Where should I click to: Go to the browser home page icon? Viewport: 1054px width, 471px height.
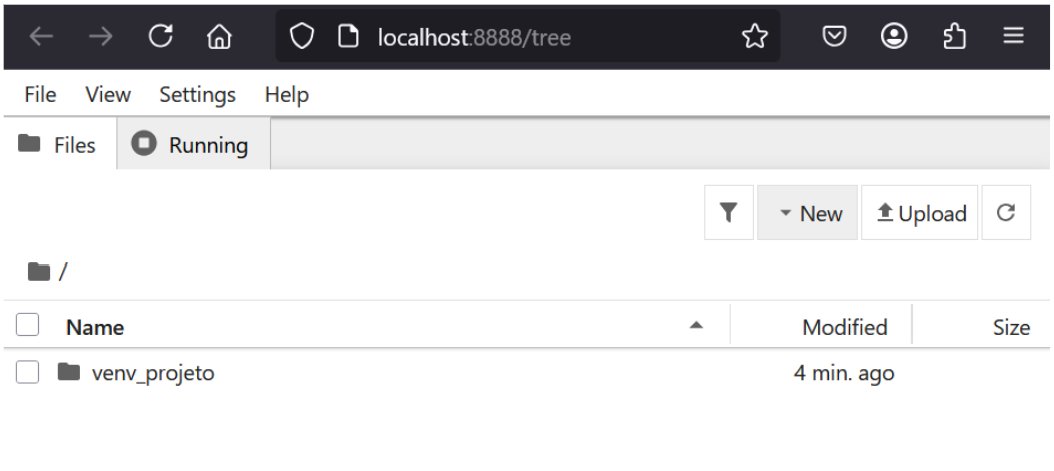point(219,36)
